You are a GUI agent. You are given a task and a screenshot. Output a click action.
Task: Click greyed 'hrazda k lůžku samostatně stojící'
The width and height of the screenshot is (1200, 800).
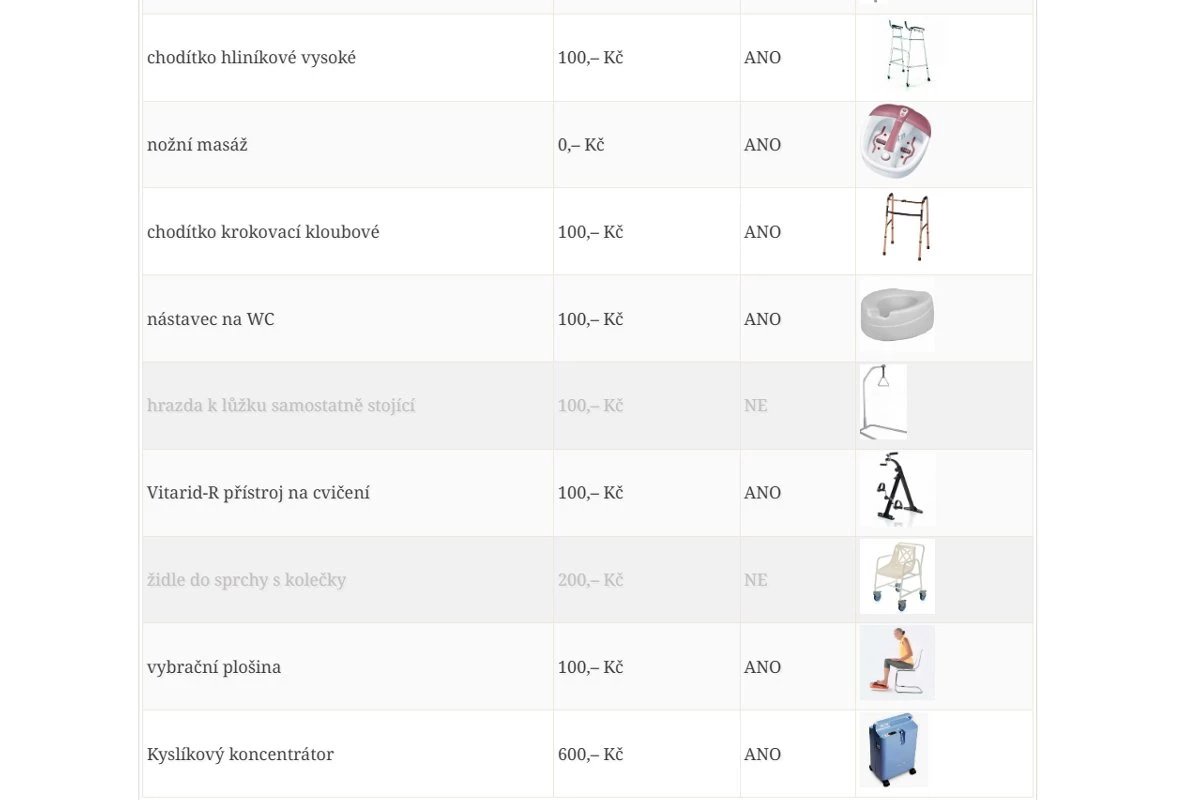[281, 406]
